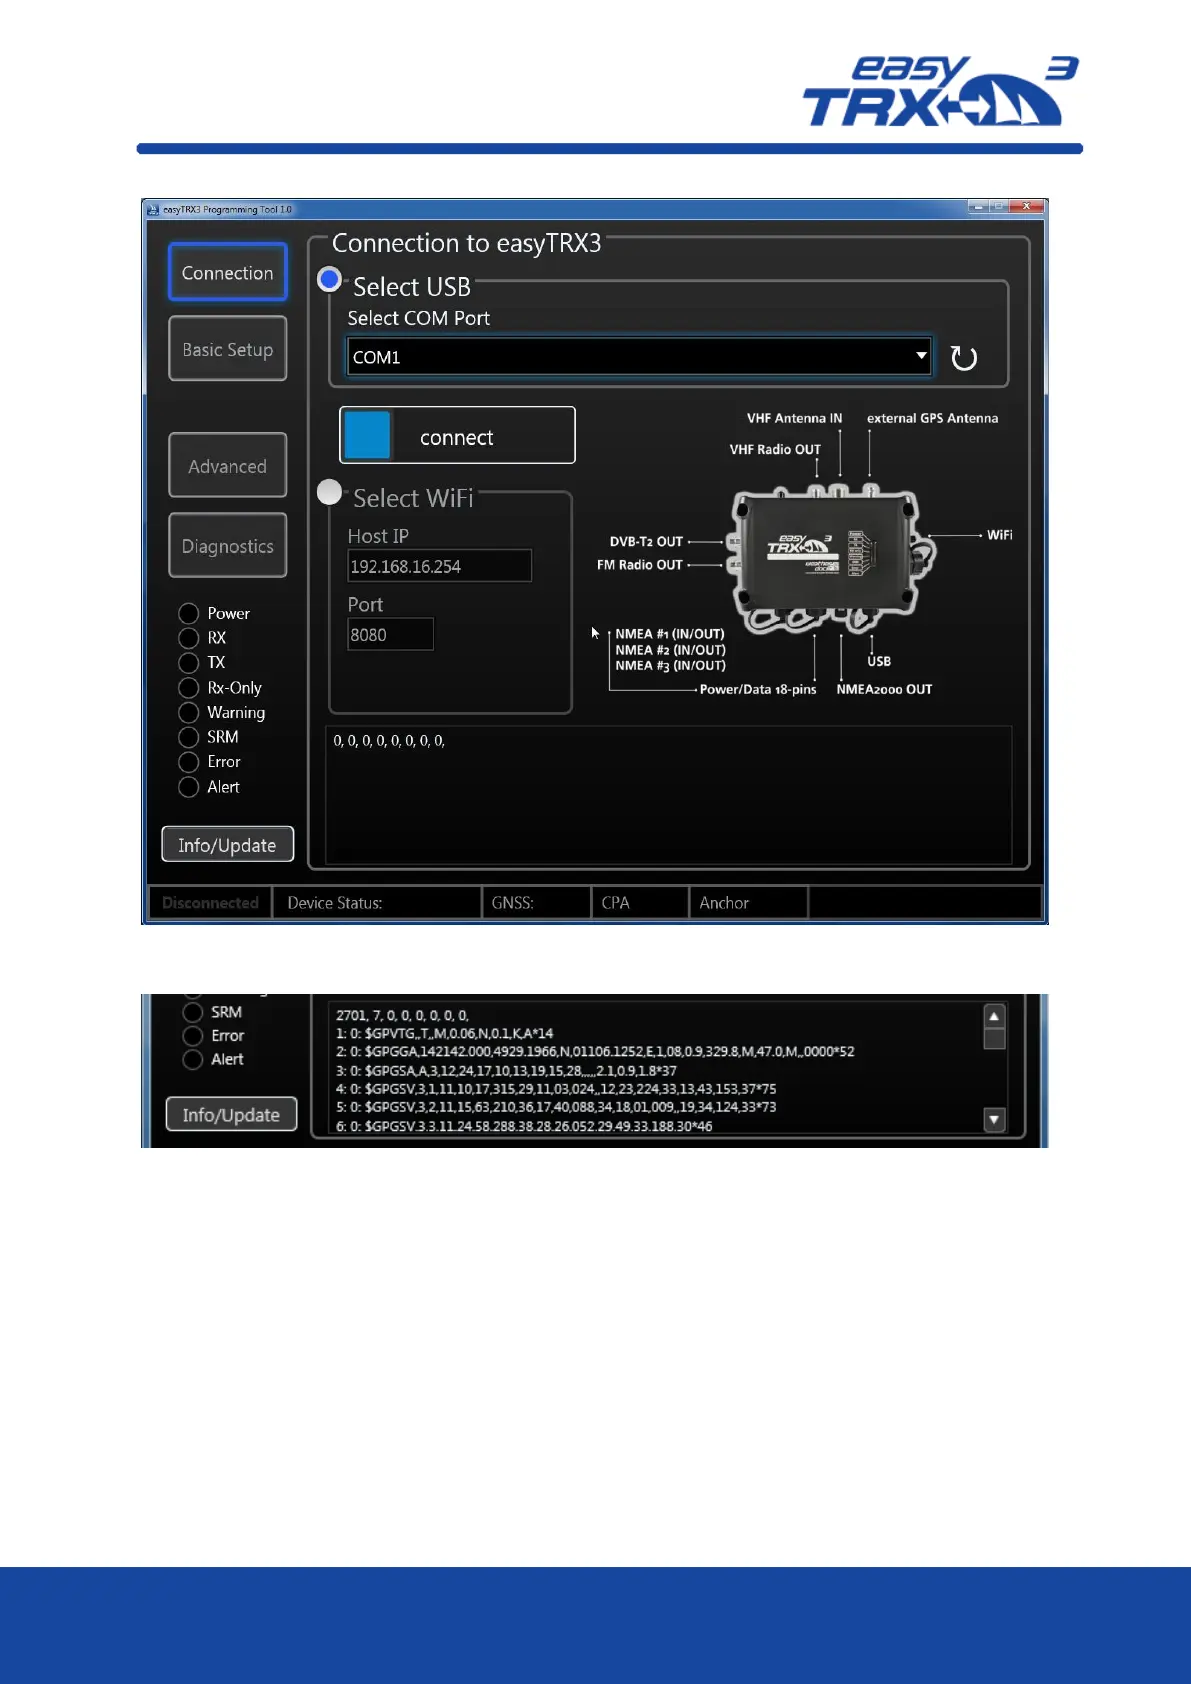
Task: Open Info/Update in the lower screenshot
Action: [232, 1114]
